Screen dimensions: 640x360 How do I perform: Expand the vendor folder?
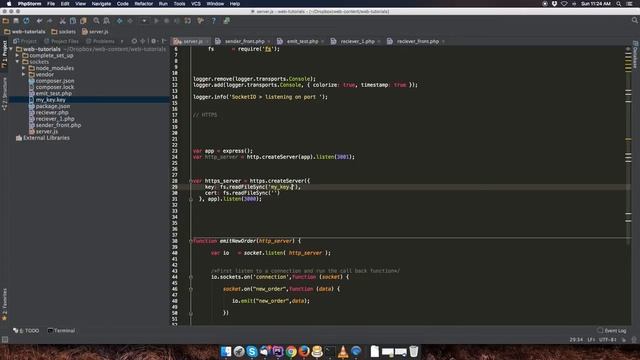click(x=24, y=75)
